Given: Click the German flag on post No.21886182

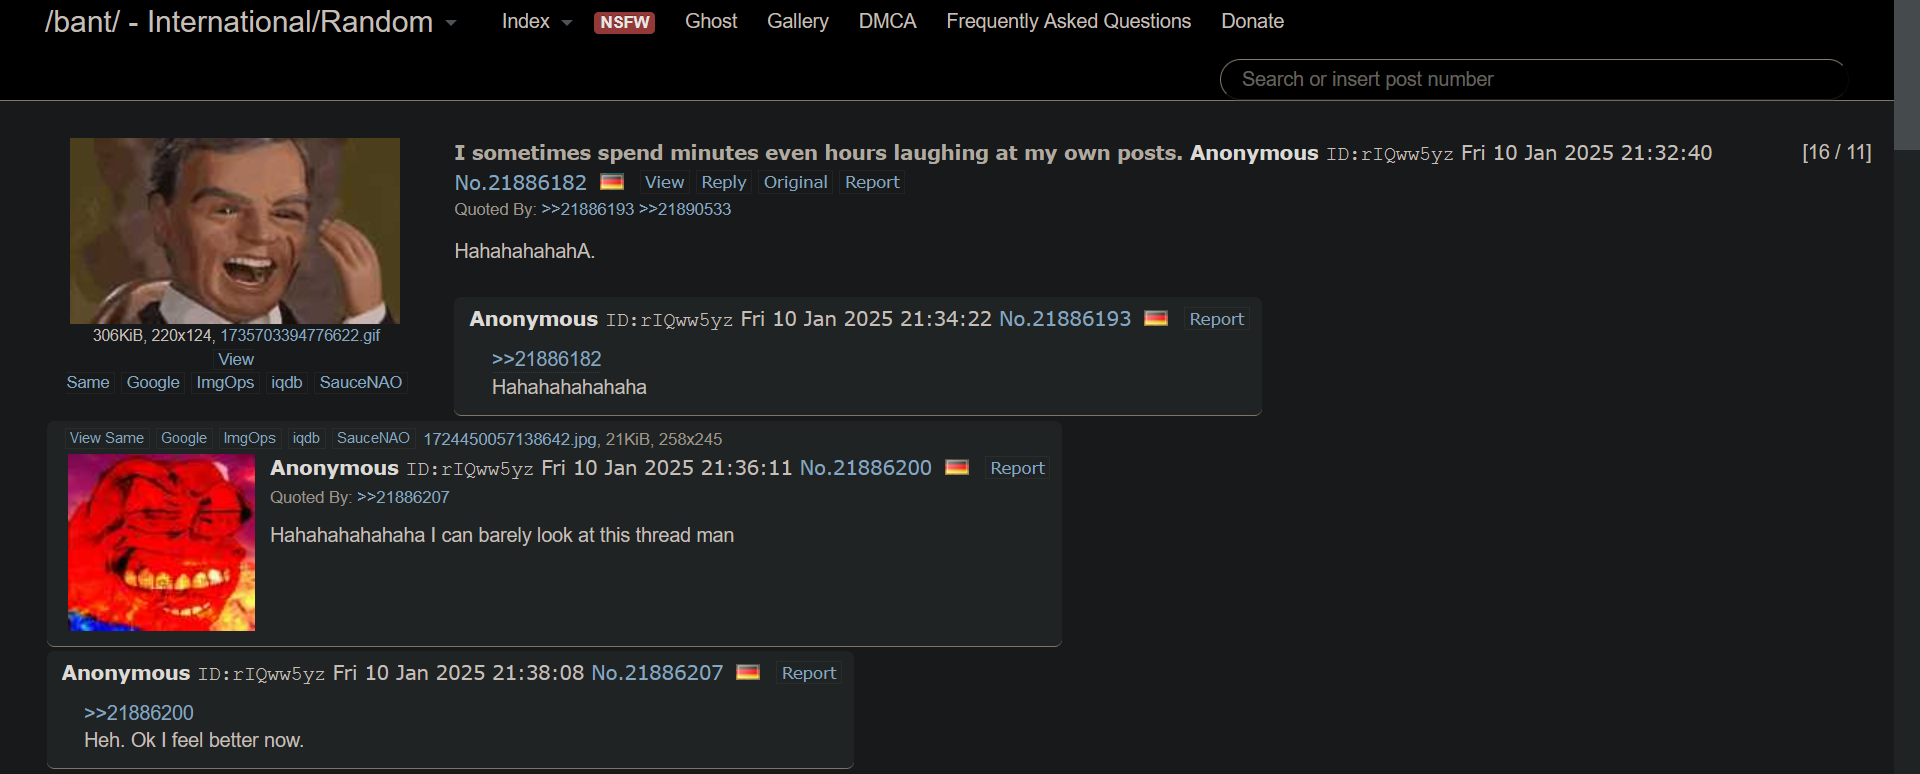Looking at the screenshot, I should tap(612, 182).
